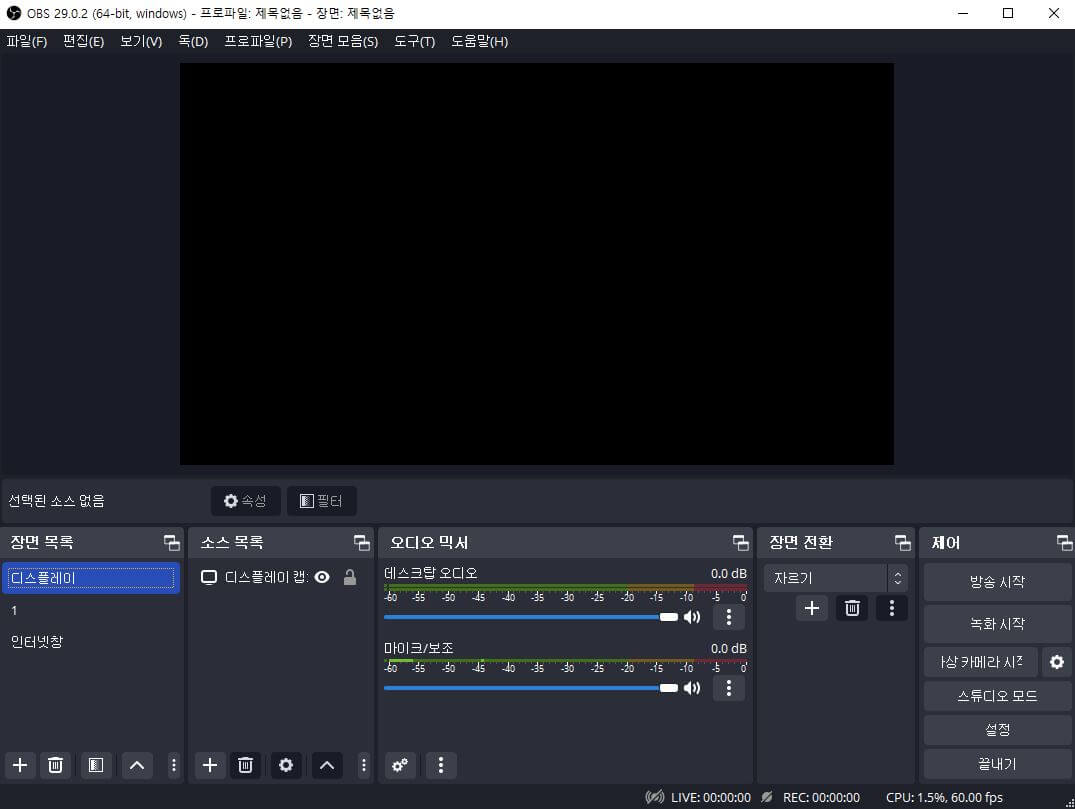
Task: Open 데스크탑 오디오 options dots menu
Action: click(729, 617)
